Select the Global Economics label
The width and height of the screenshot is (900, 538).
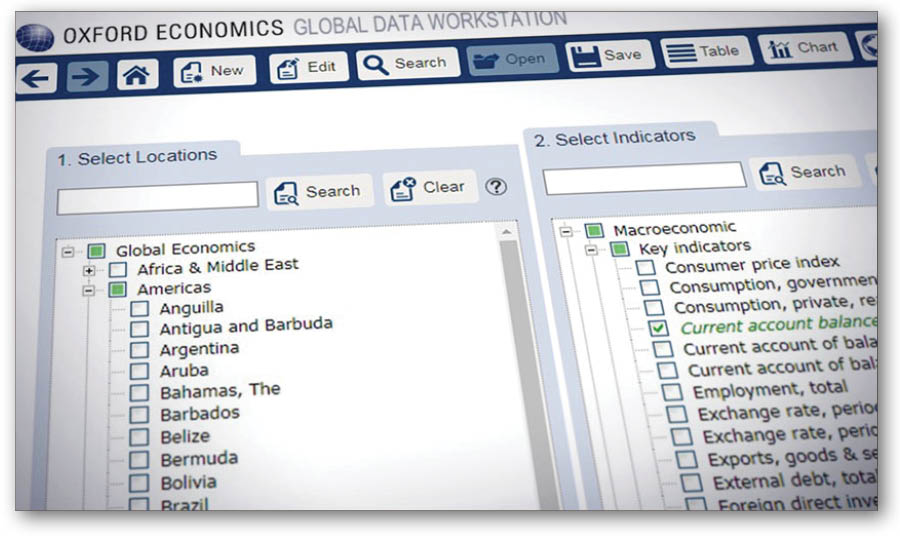(x=185, y=249)
